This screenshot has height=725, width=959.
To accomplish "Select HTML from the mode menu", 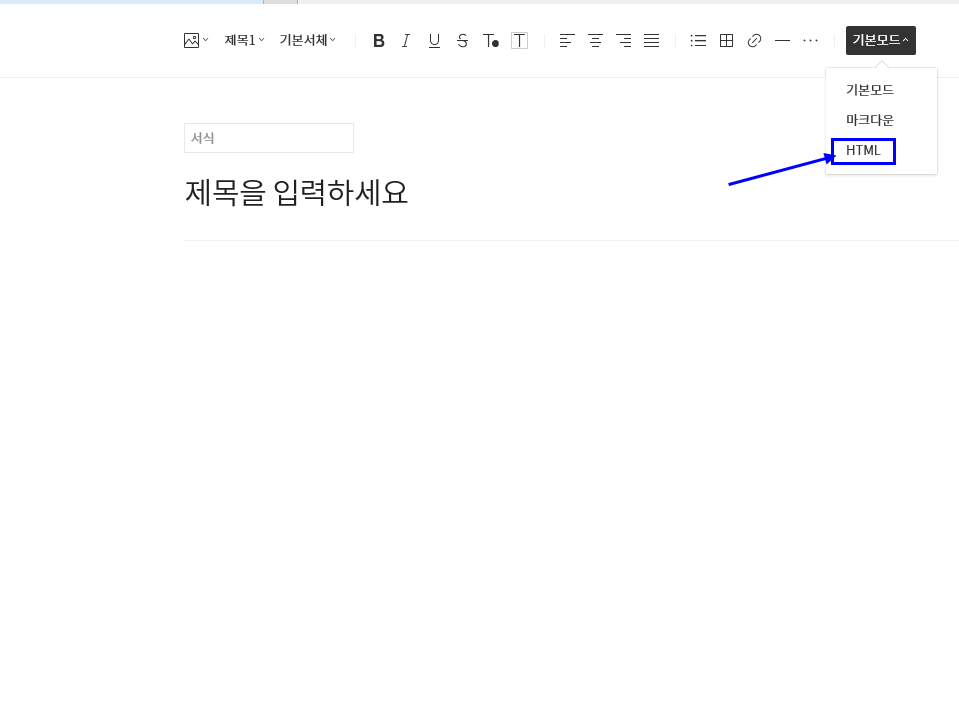I will pyautogui.click(x=863, y=151).
